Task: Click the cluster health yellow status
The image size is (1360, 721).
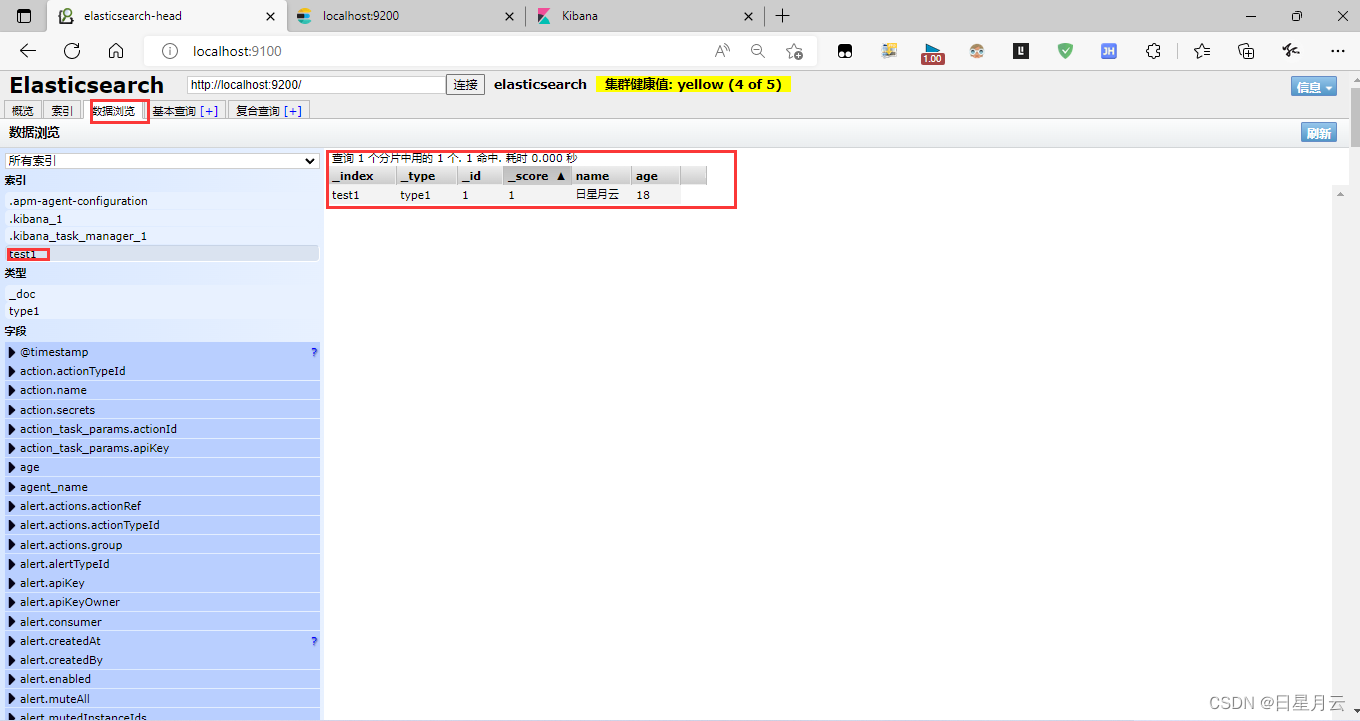Action: point(693,85)
